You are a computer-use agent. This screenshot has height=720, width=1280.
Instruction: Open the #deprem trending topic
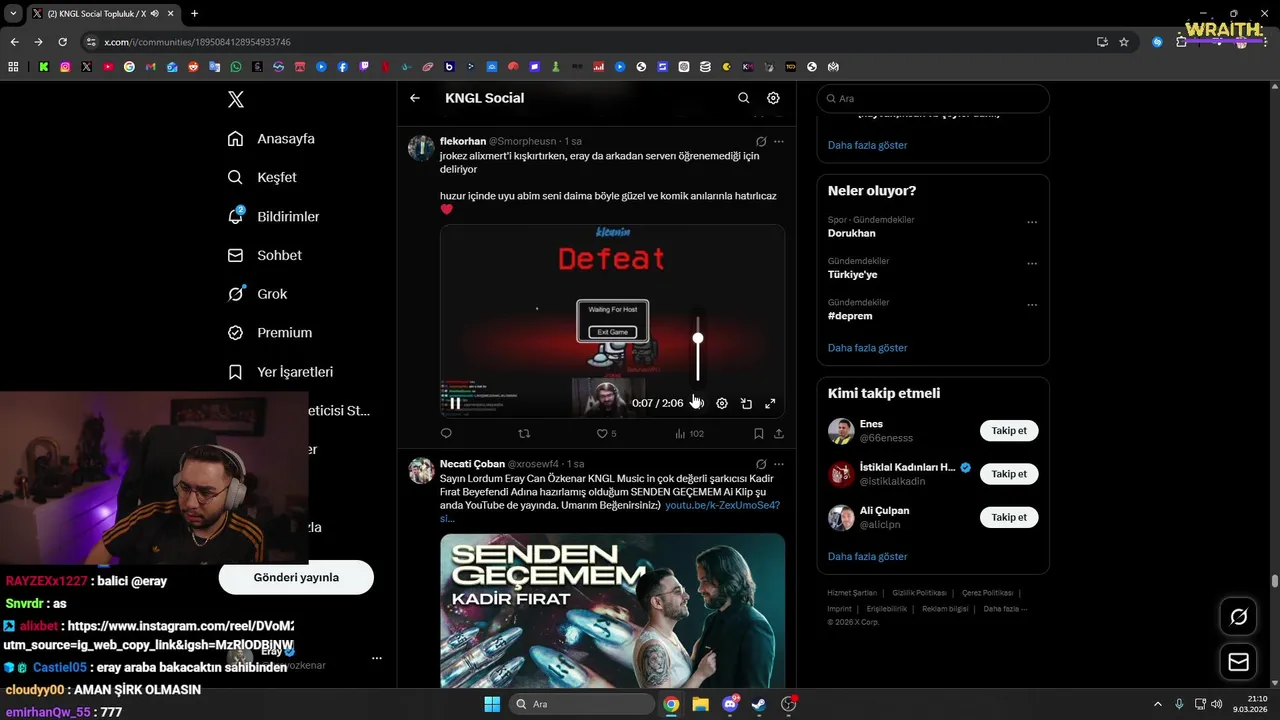click(850, 316)
